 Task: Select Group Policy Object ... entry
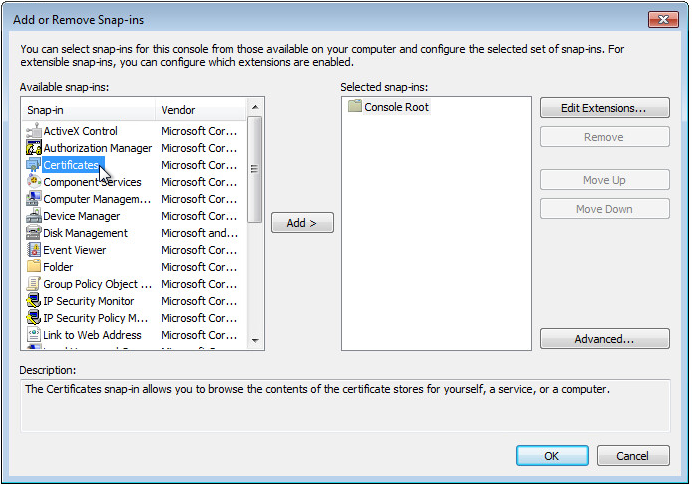(x=98, y=284)
